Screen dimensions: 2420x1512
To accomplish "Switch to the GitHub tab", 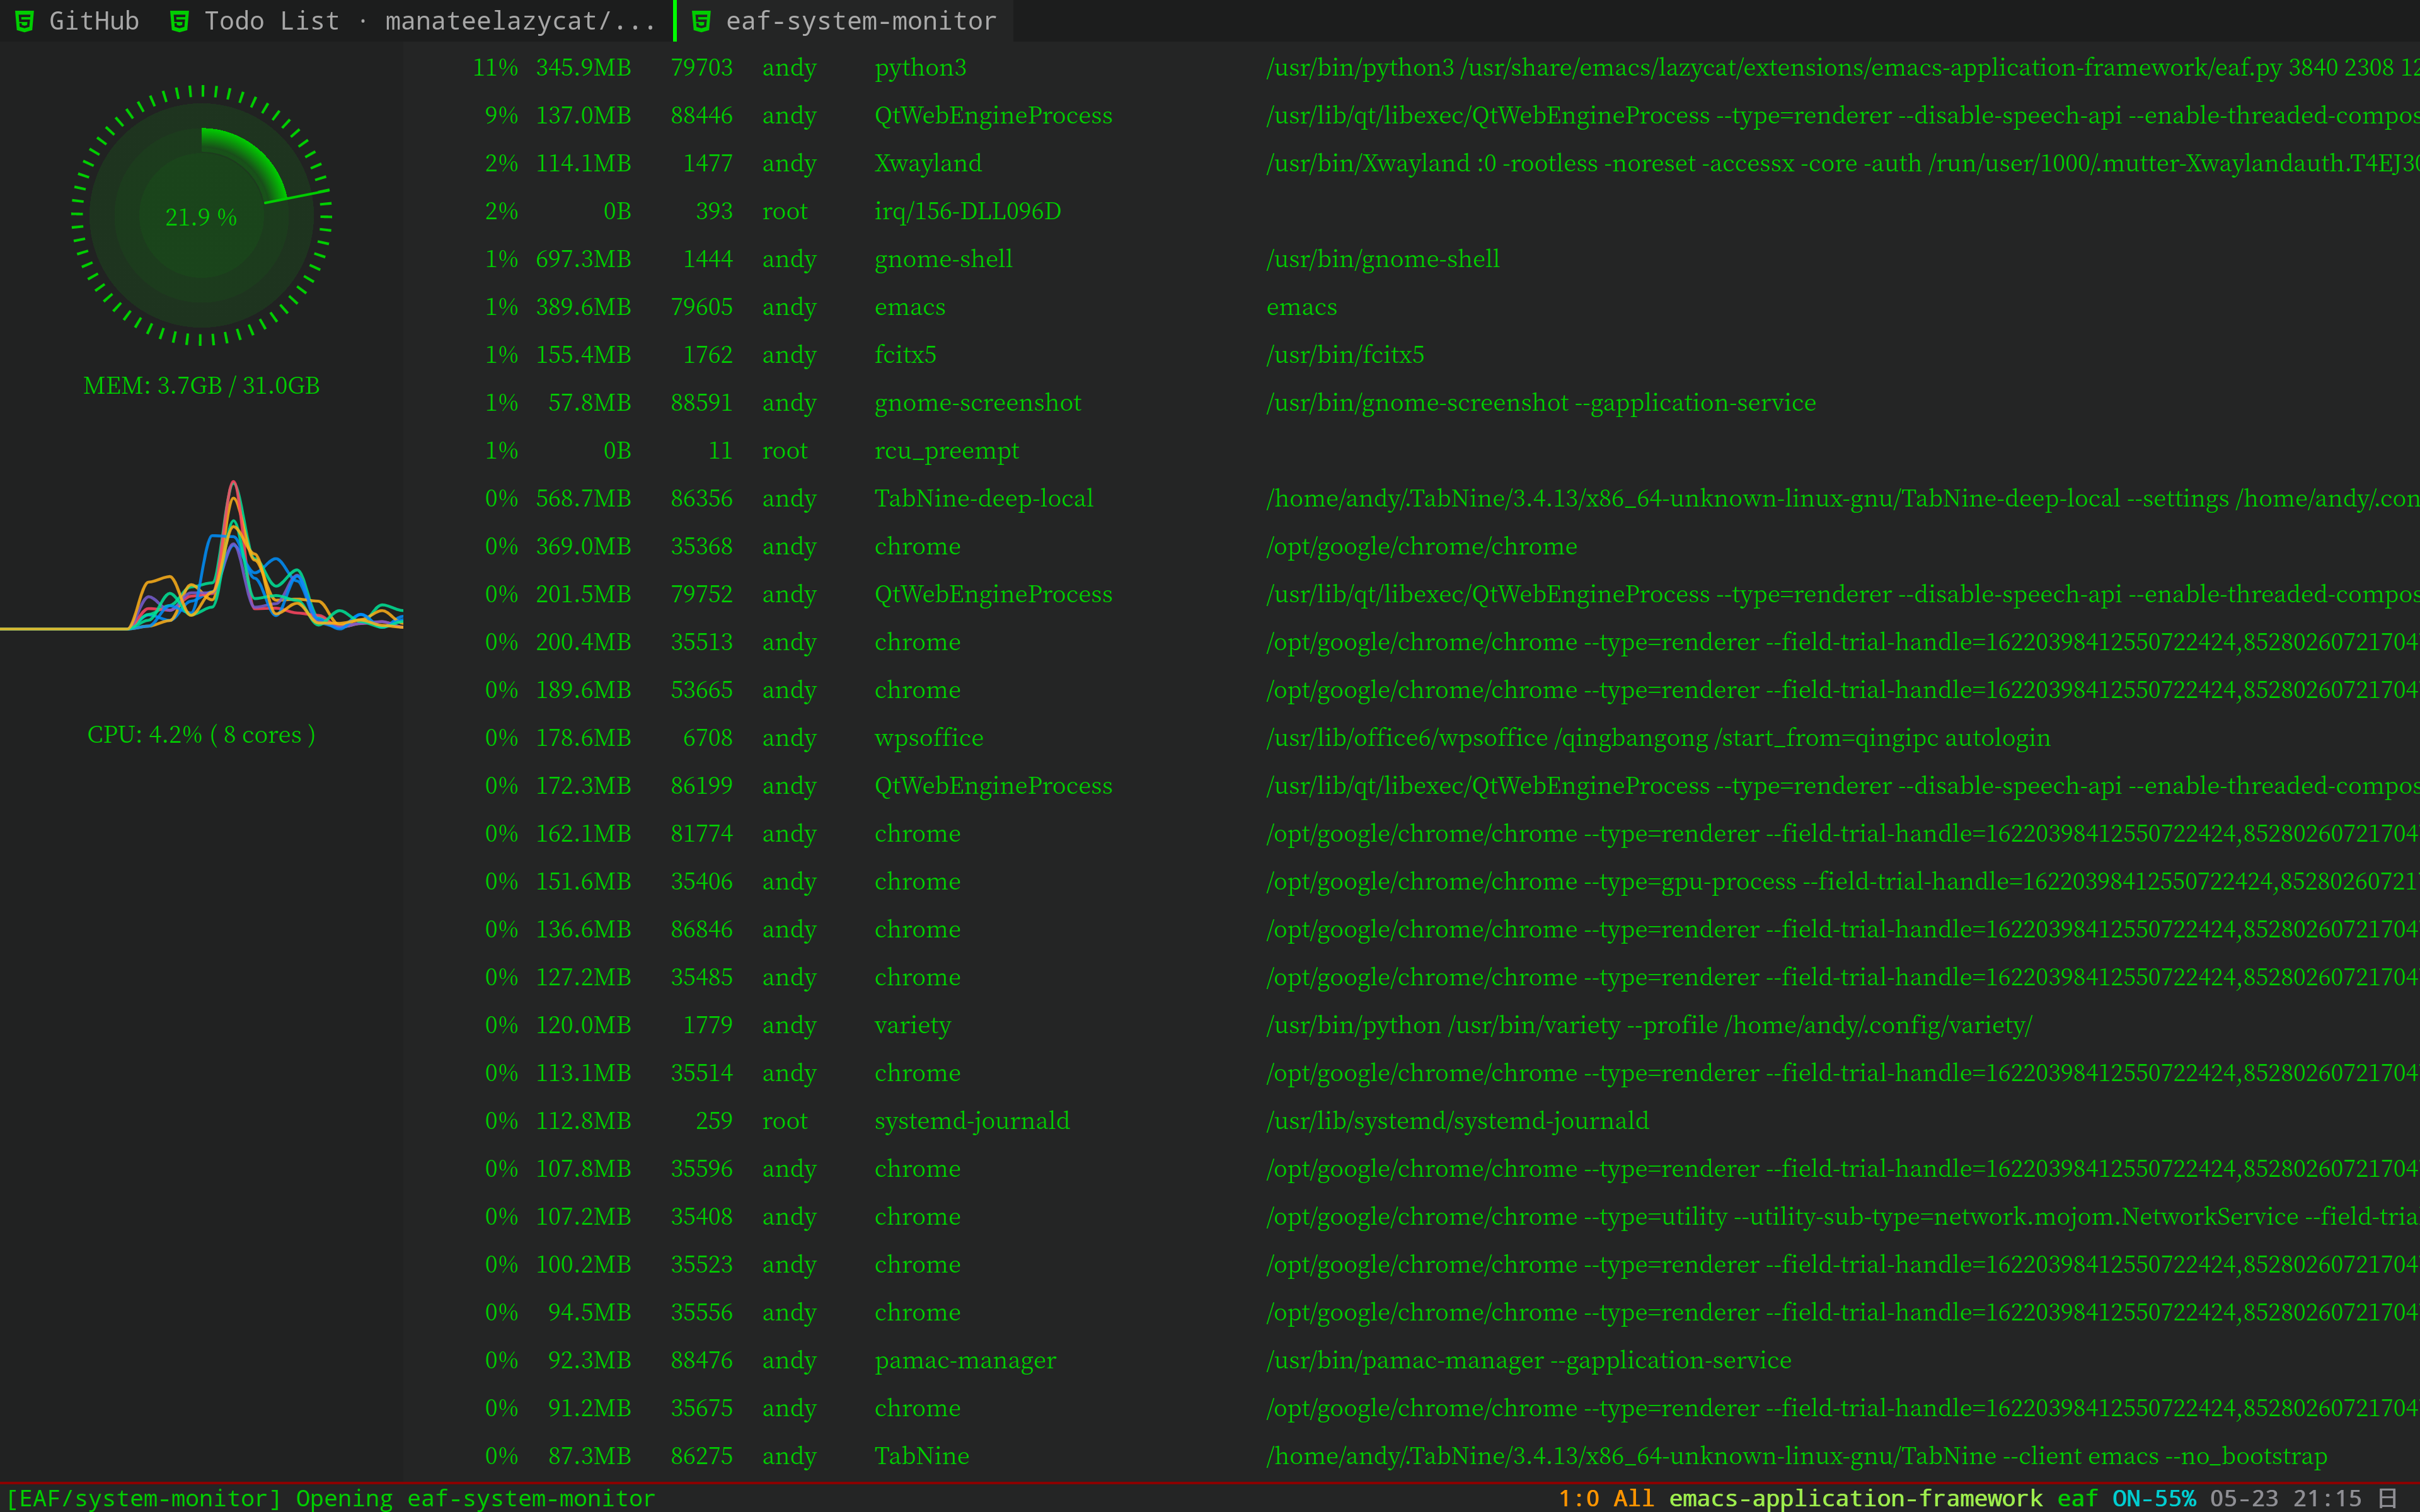I will (x=93, y=21).
